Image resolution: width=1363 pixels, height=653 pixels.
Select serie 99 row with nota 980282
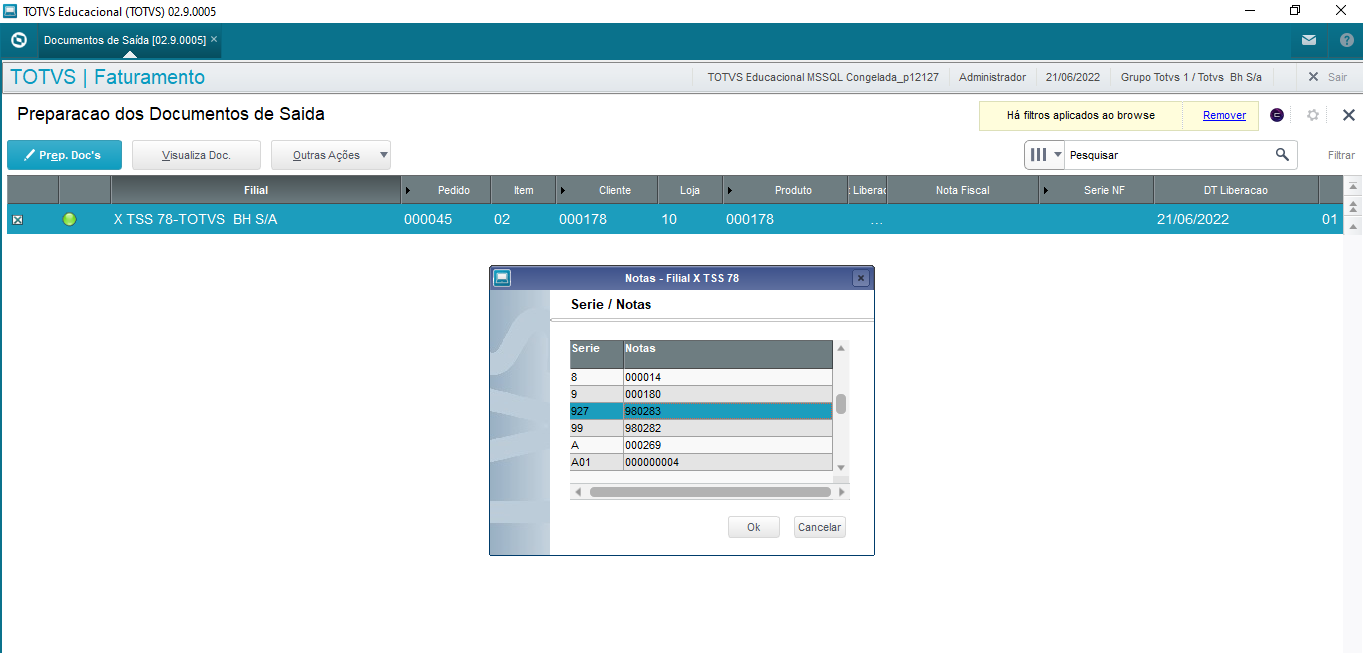(x=701, y=428)
